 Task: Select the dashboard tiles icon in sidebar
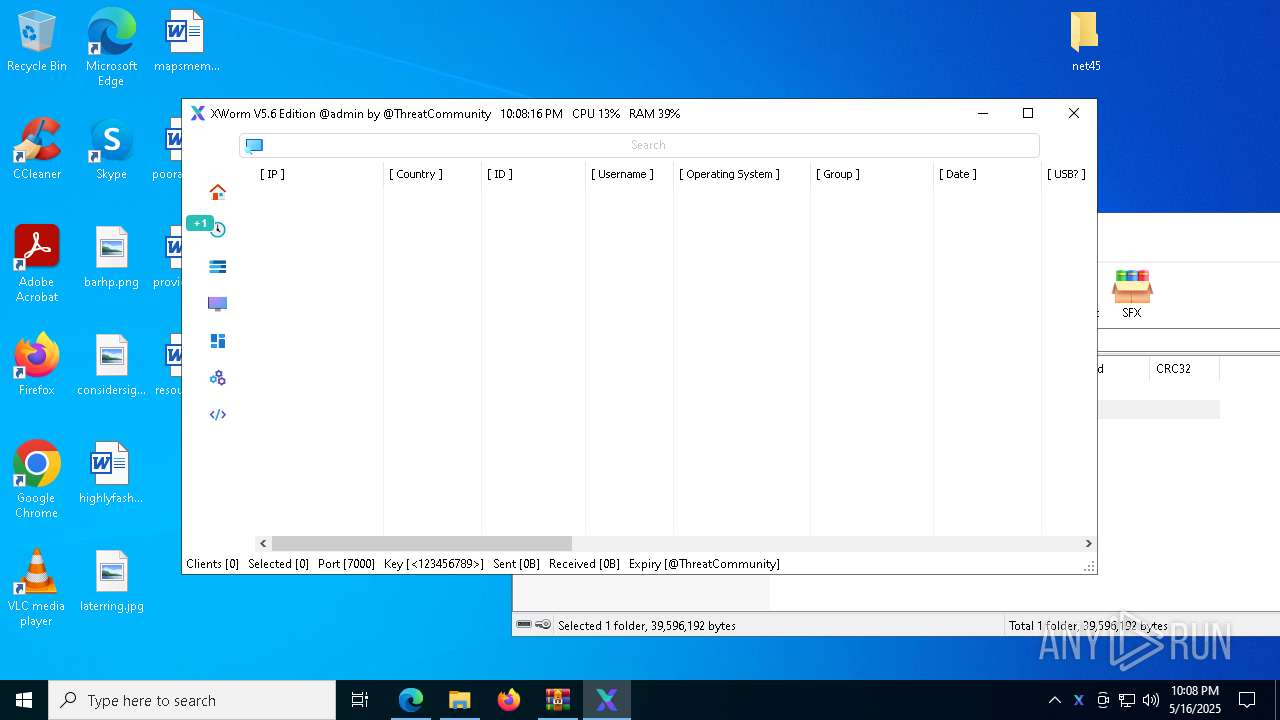(217, 341)
